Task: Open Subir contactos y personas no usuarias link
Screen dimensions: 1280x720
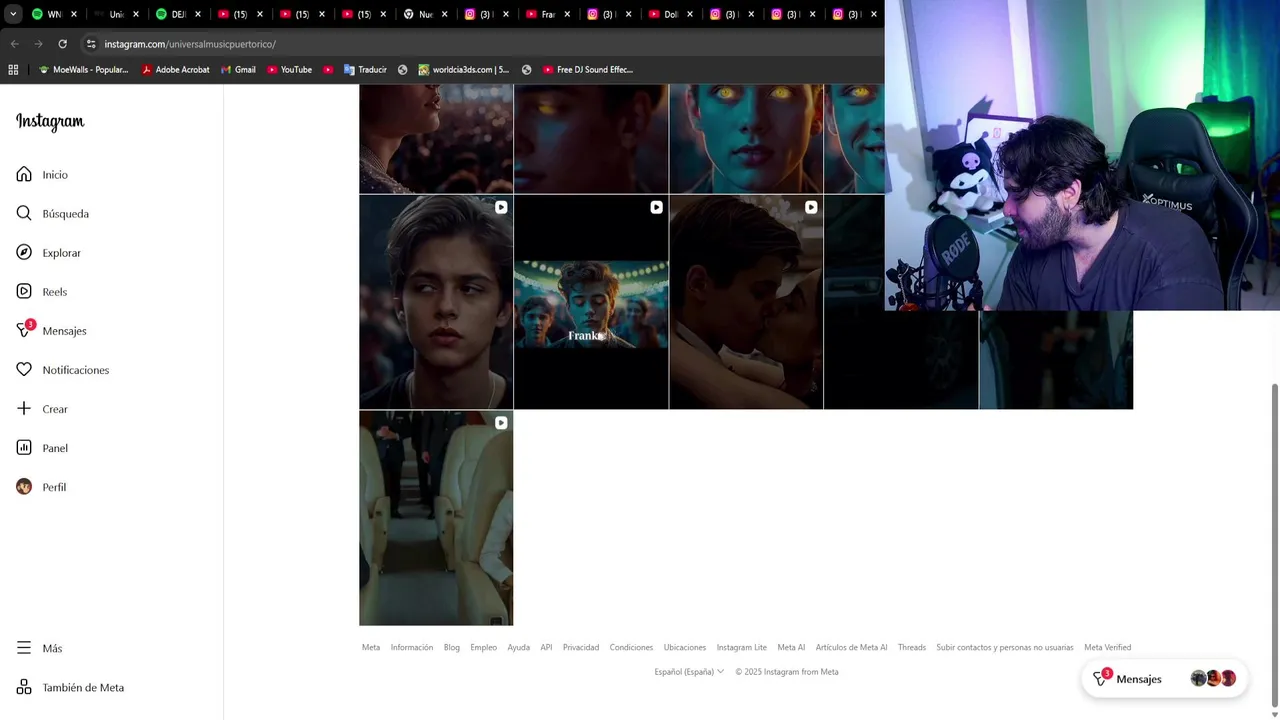Action: point(1005,647)
